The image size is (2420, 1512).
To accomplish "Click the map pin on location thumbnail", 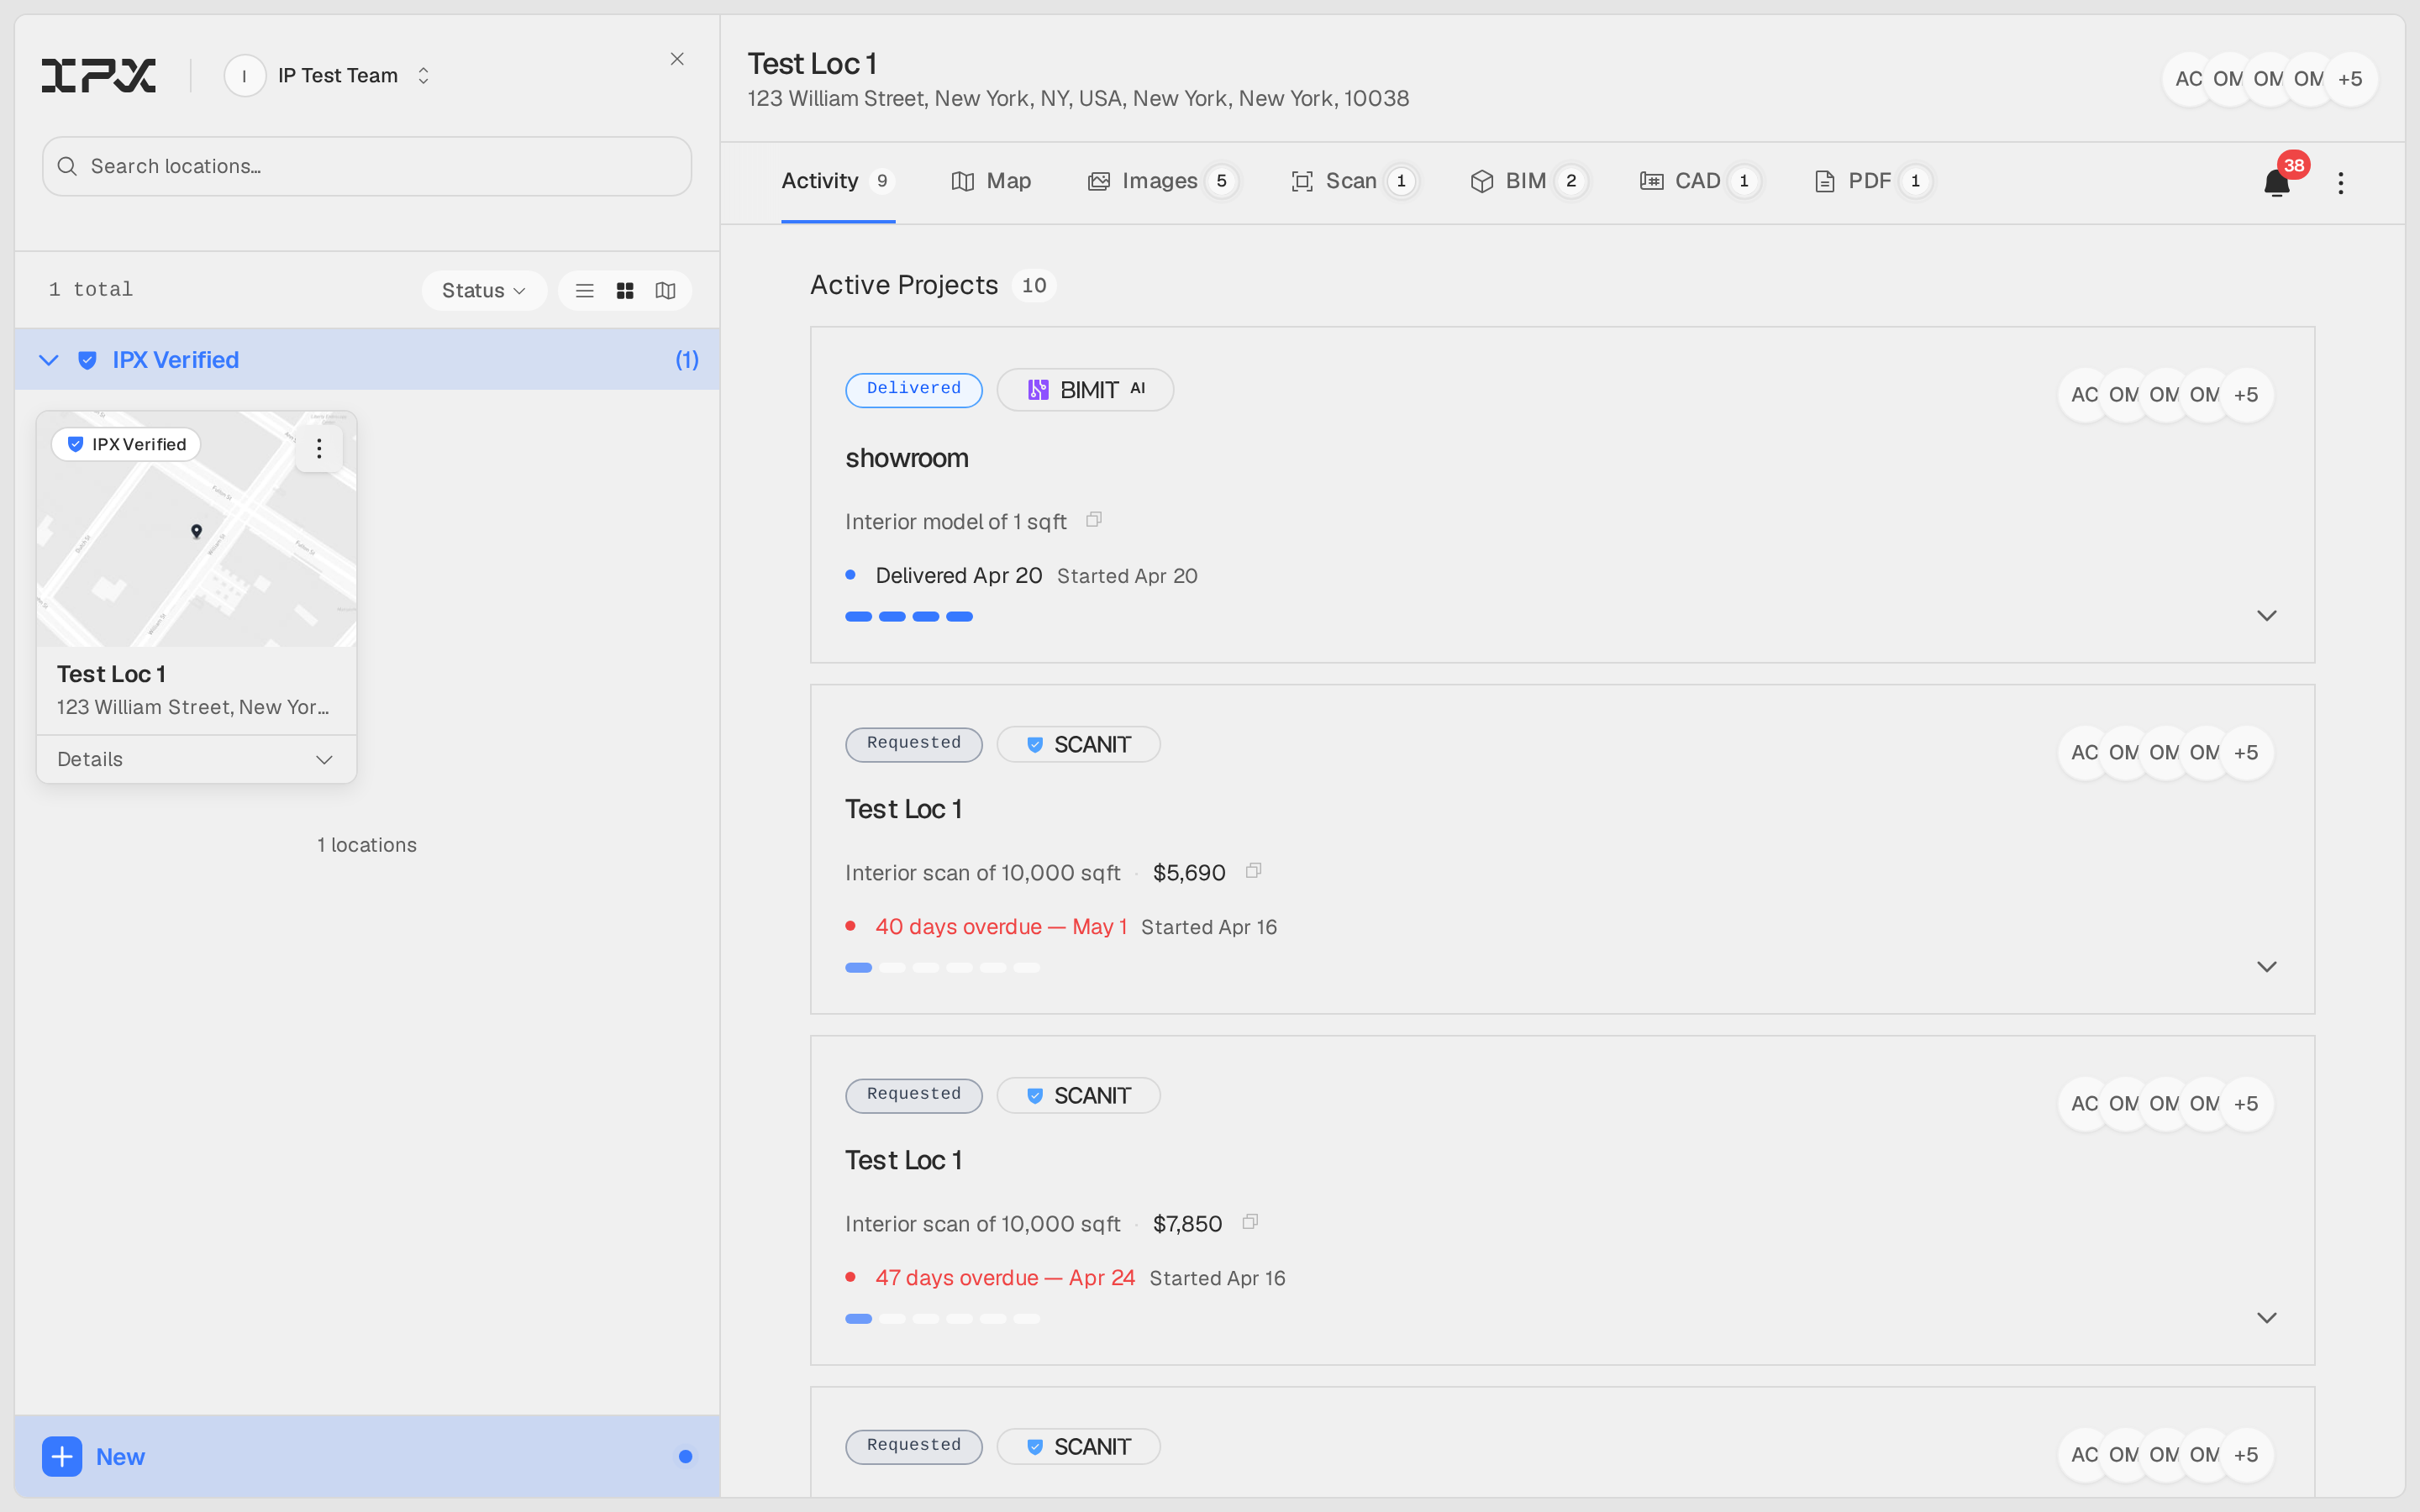I will click(196, 531).
